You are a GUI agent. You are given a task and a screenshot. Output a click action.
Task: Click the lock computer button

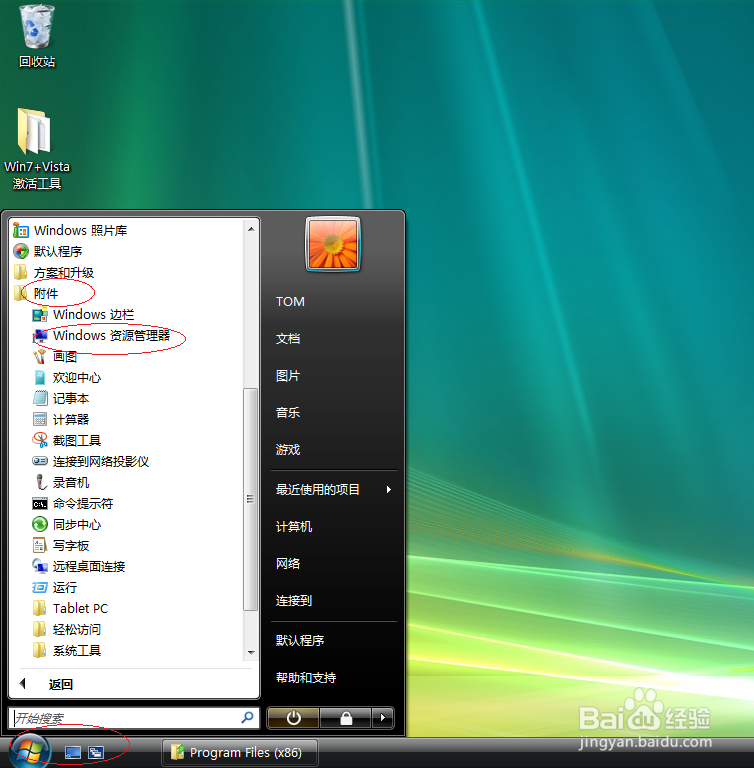click(x=346, y=718)
